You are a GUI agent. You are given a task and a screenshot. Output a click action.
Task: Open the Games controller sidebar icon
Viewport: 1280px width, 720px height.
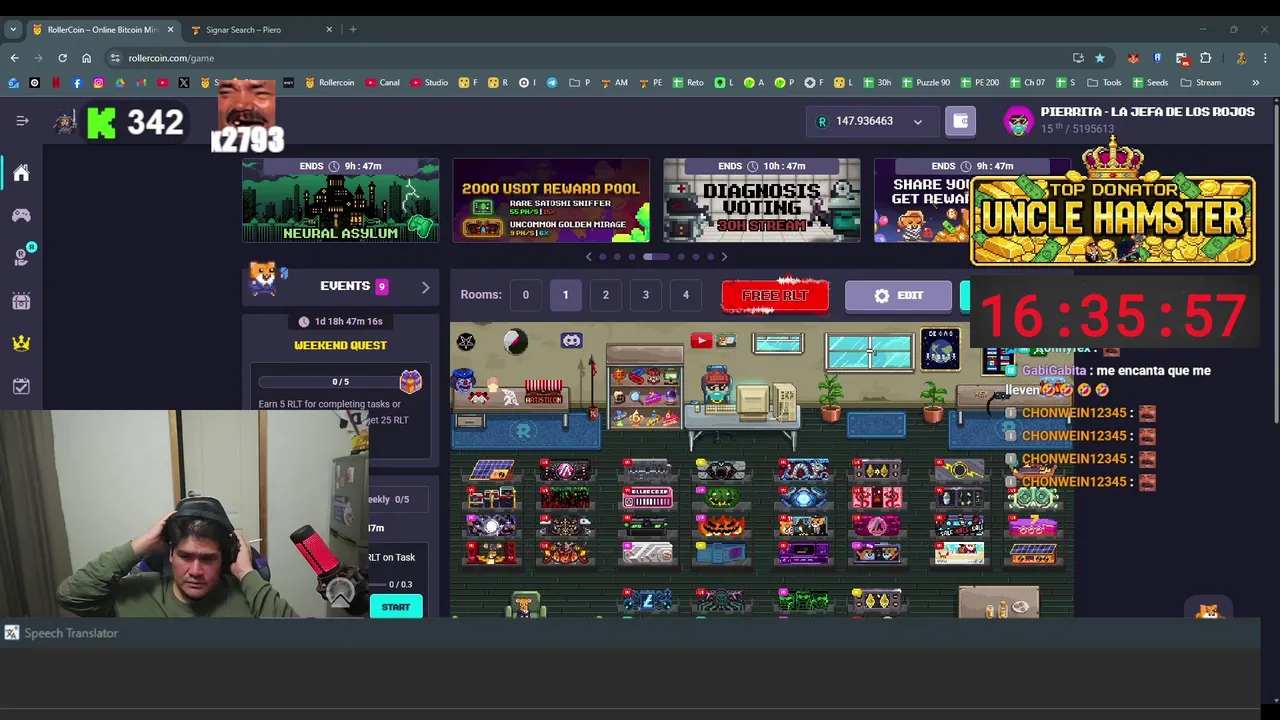[21, 215]
